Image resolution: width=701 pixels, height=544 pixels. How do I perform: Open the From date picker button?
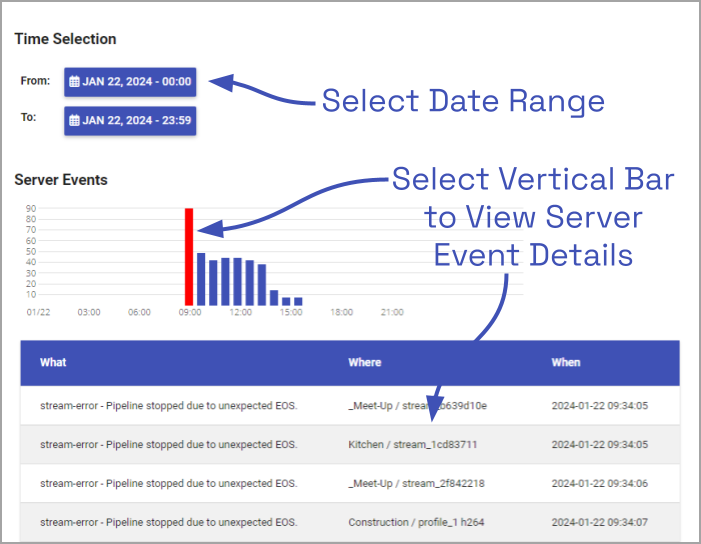click(130, 82)
